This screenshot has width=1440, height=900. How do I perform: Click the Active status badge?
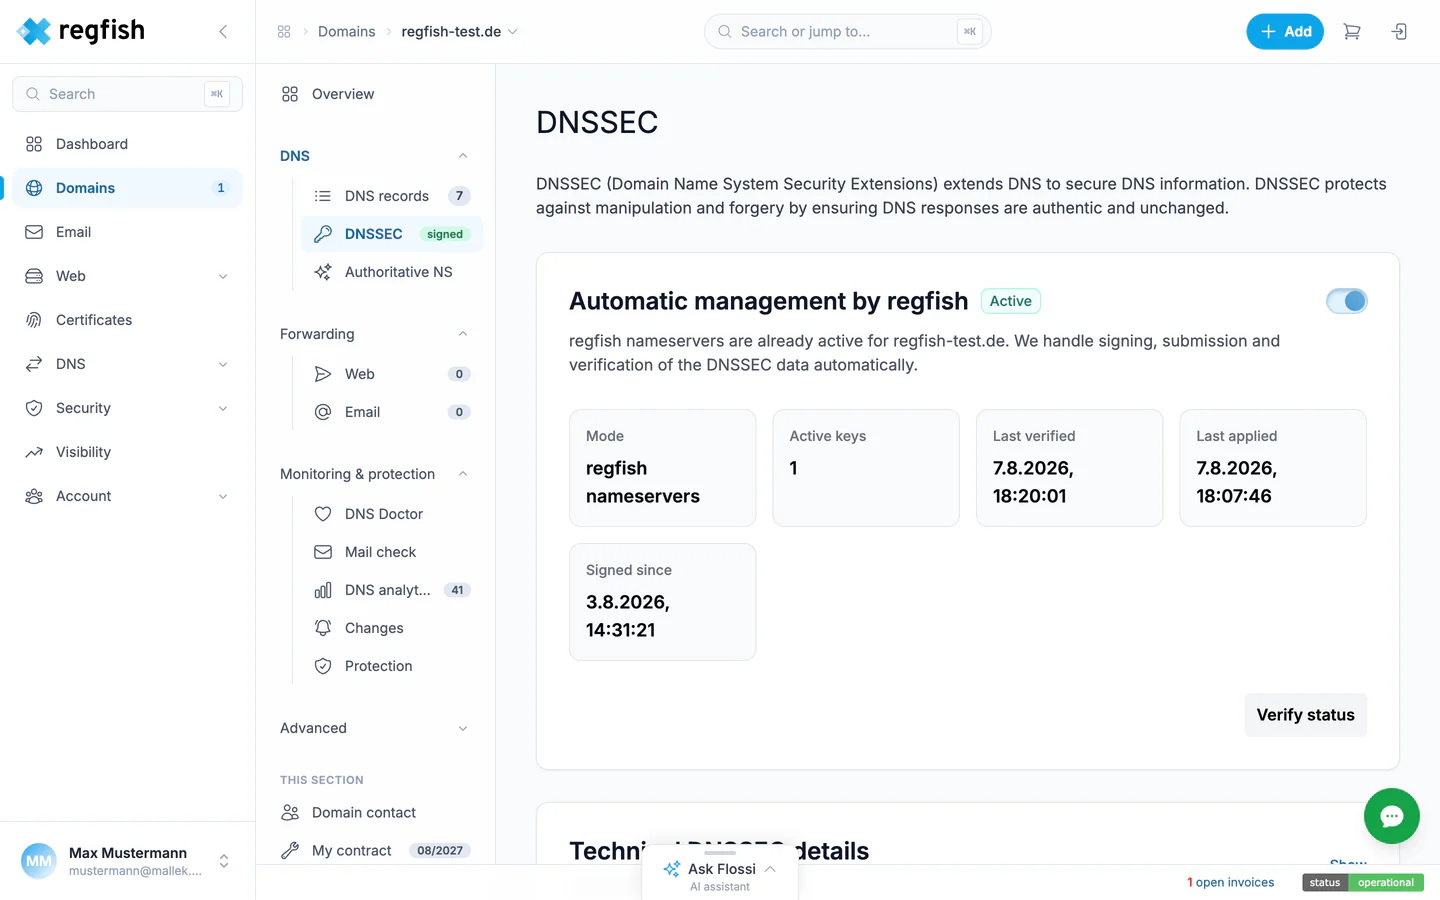(x=1010, y=301)
